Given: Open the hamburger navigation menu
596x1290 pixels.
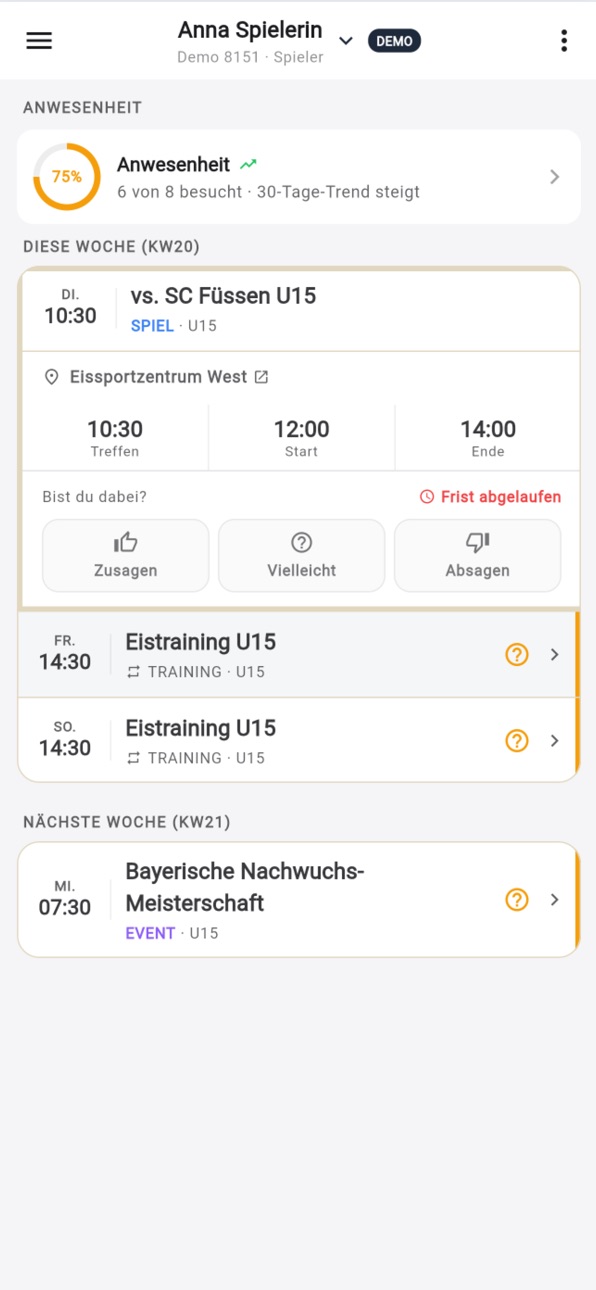Looking at the screenshot, I should (x=39, y=40).
